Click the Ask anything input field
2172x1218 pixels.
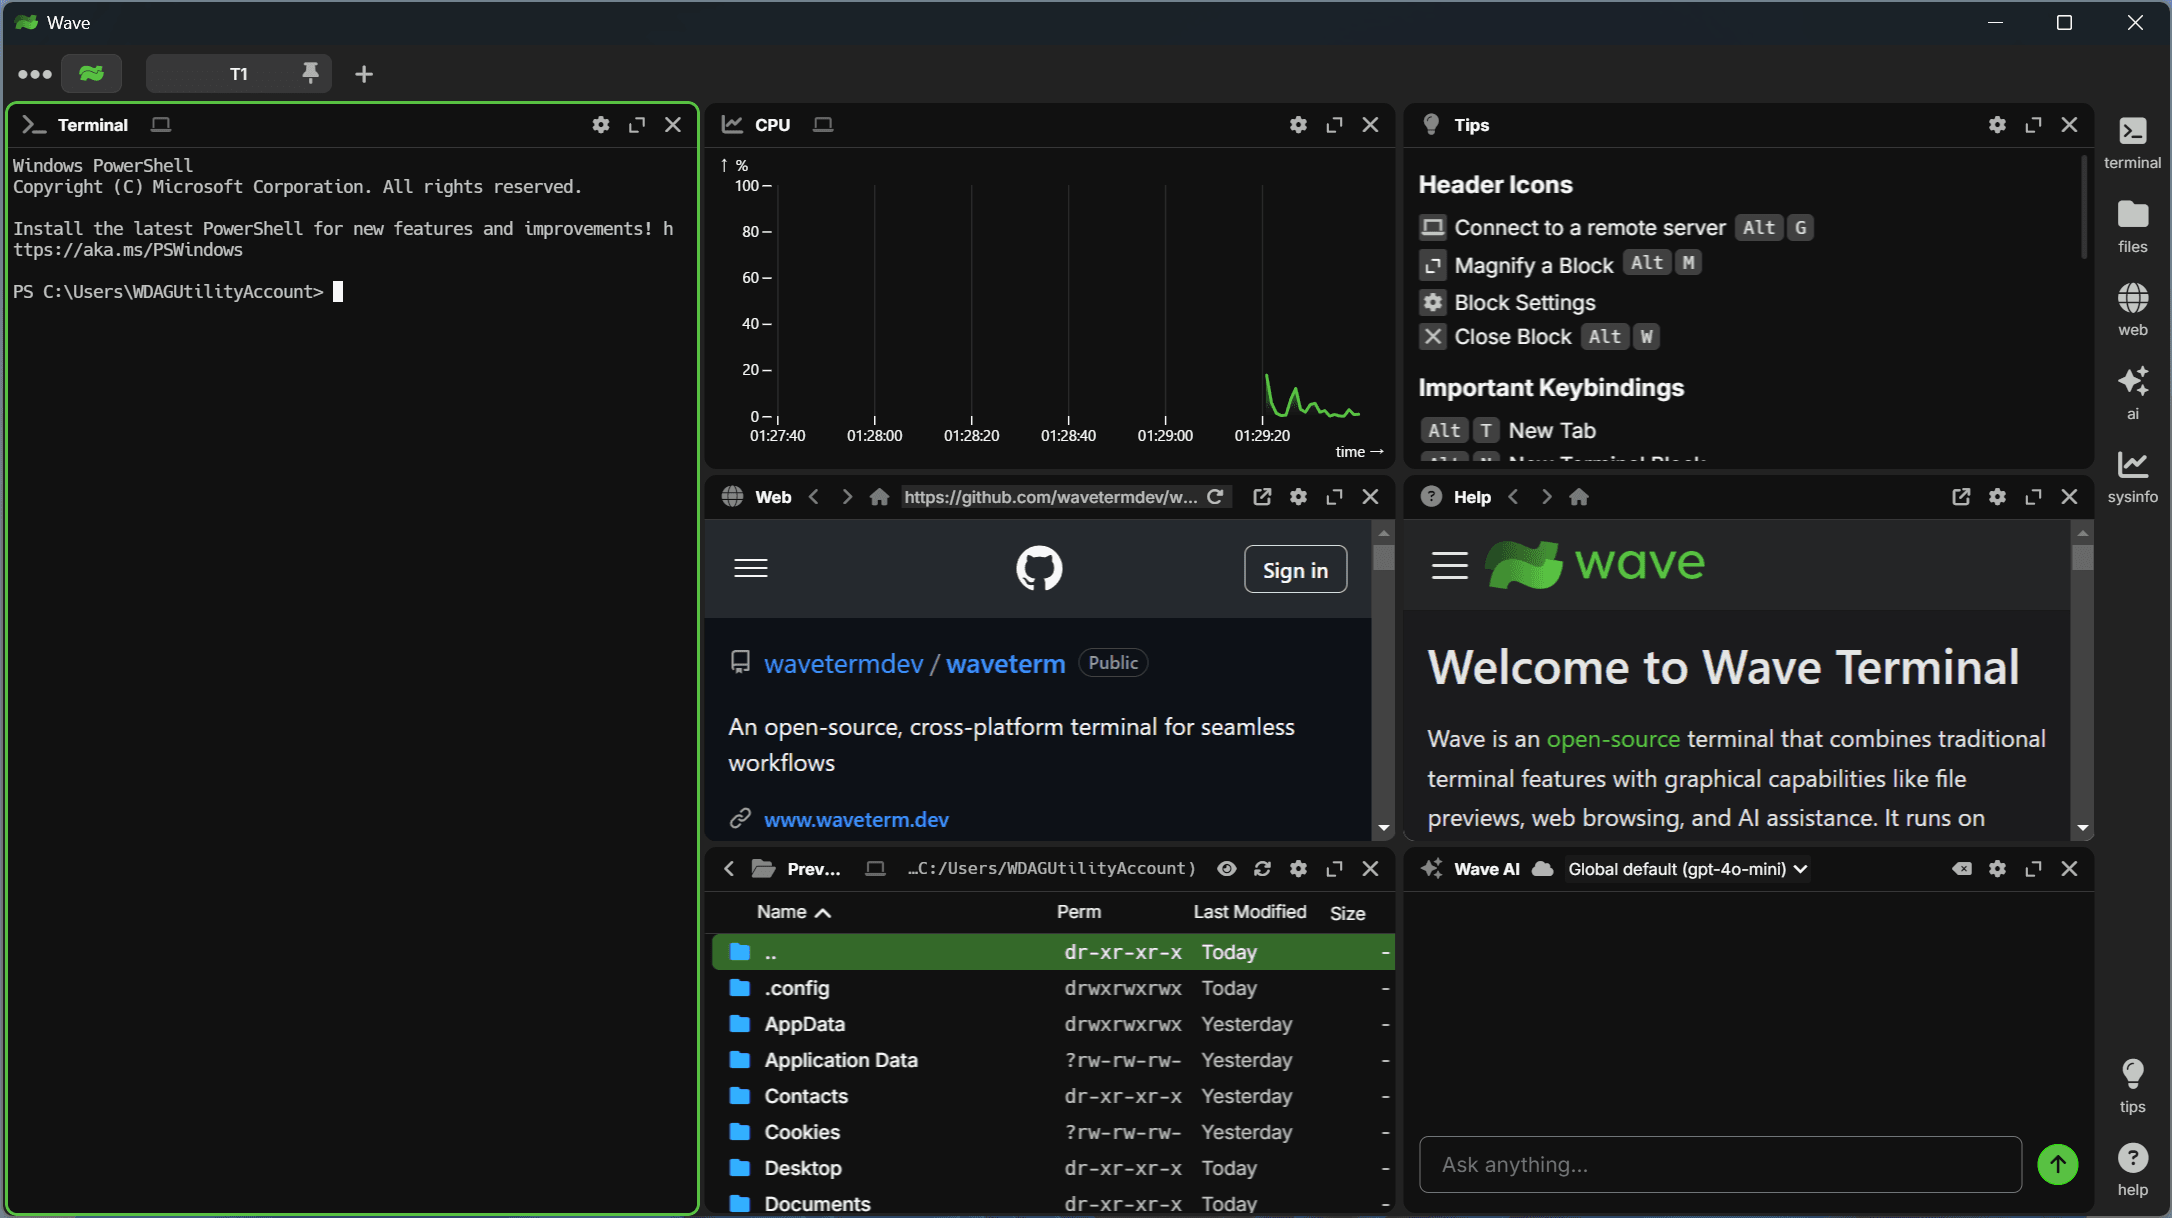(x=1720, y=1164)
